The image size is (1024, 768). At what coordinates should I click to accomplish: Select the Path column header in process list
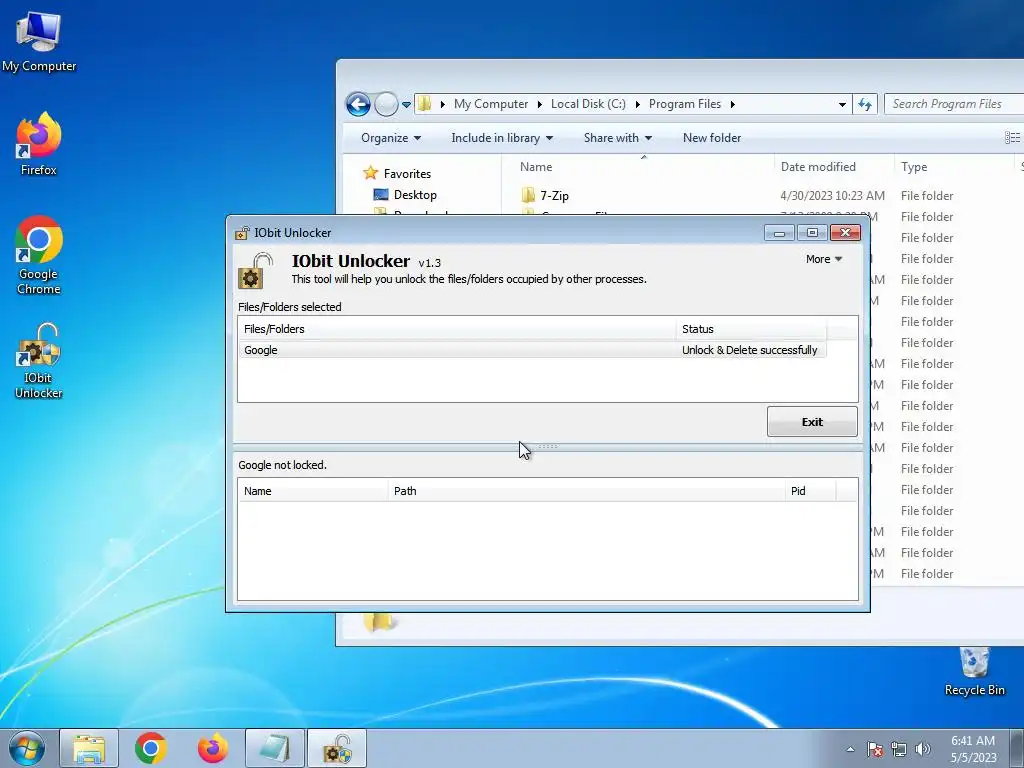(586, 491)
